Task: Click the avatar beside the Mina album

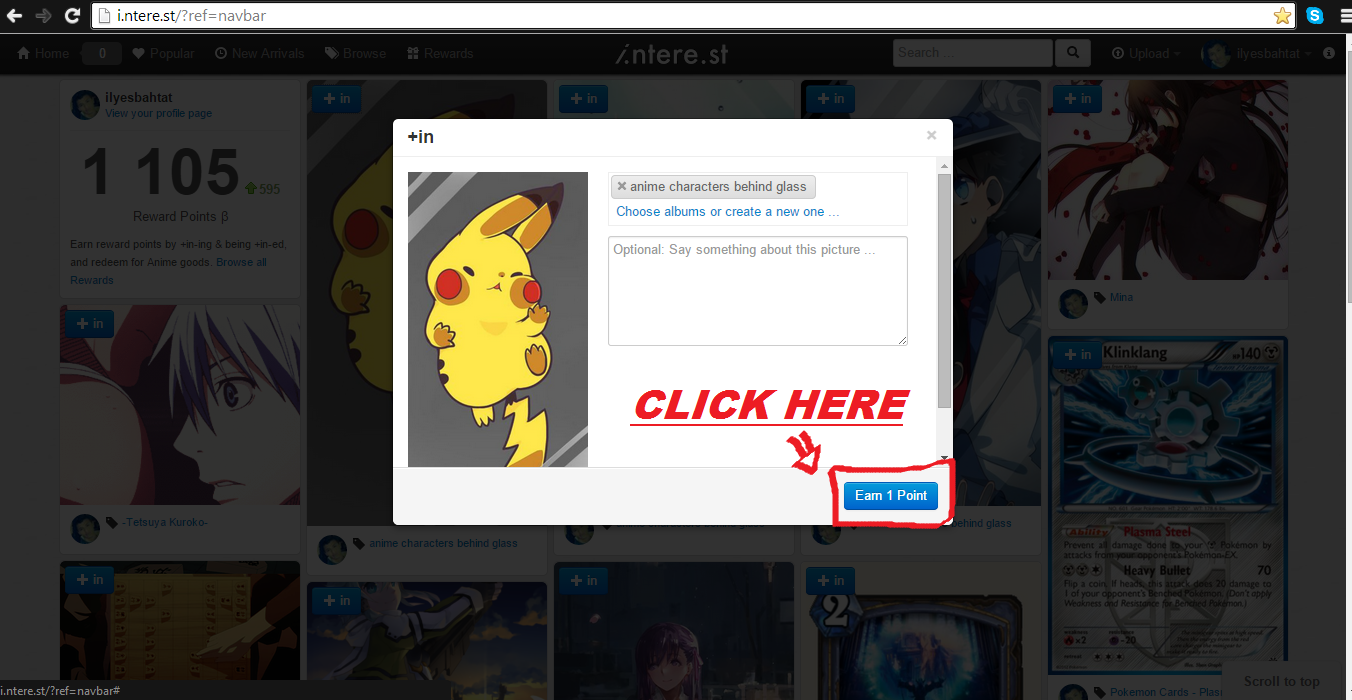Action: point(1073,304)
